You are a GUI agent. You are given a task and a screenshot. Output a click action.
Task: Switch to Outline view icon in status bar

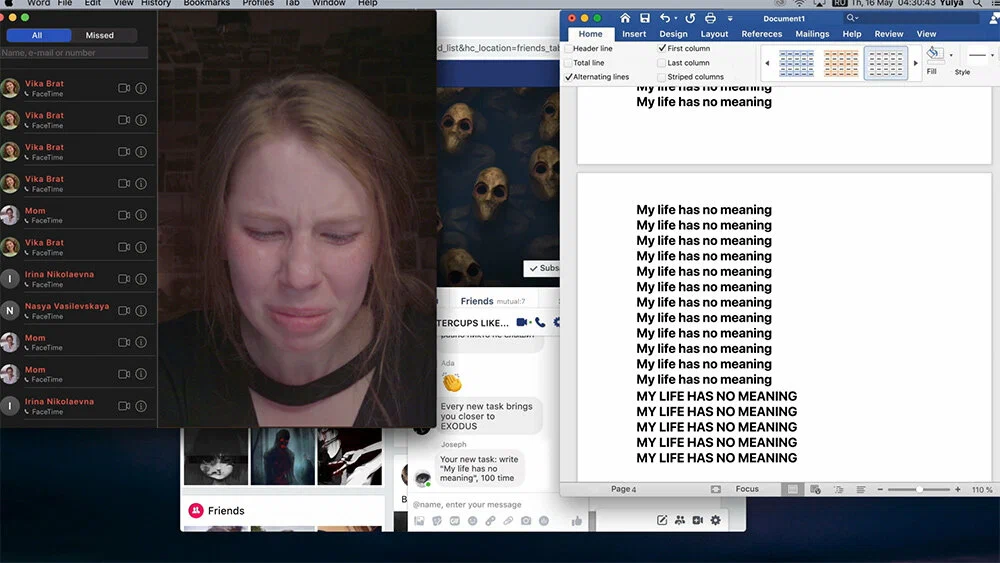click(x=839, y=489)
